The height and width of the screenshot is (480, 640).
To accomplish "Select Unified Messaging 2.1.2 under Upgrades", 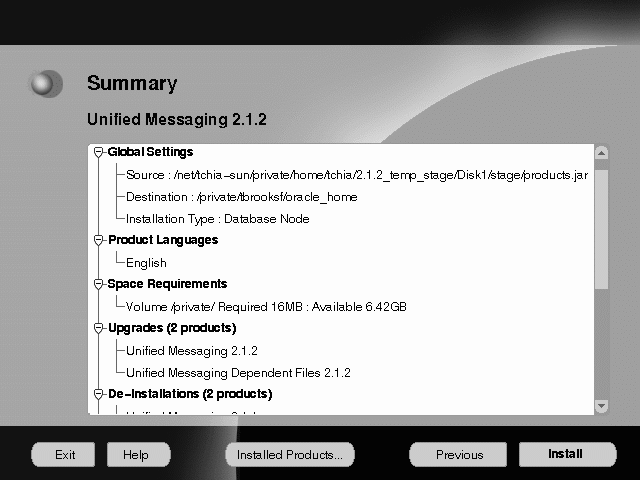I will [192, 351].
